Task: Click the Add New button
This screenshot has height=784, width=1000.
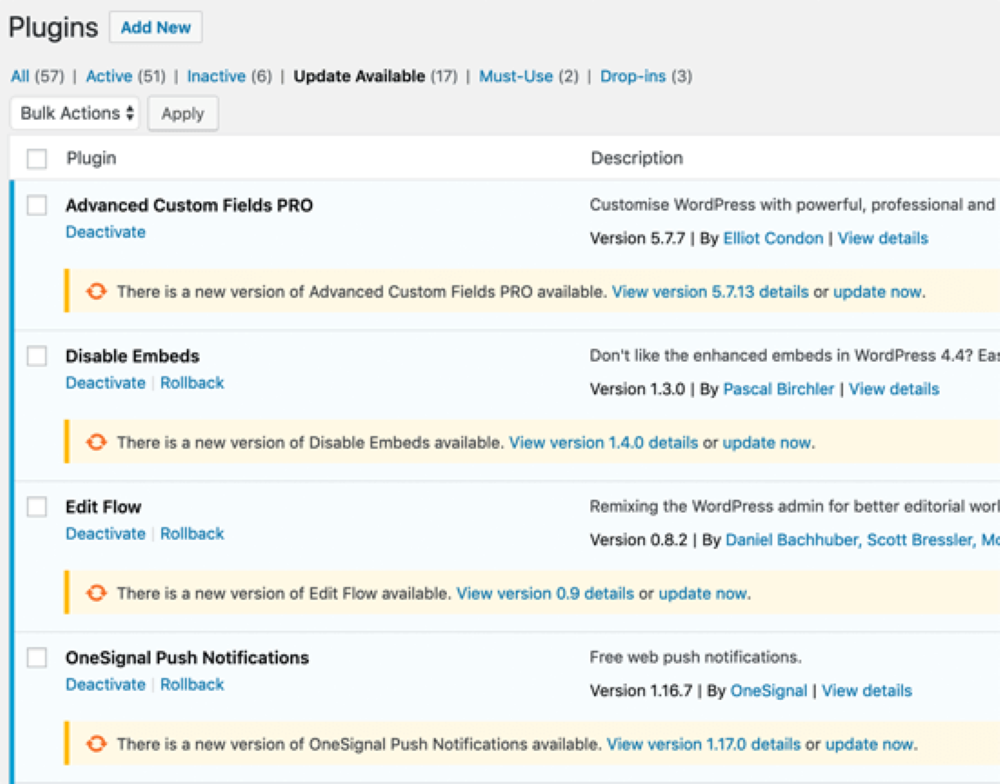Action: tap(156, 27)
